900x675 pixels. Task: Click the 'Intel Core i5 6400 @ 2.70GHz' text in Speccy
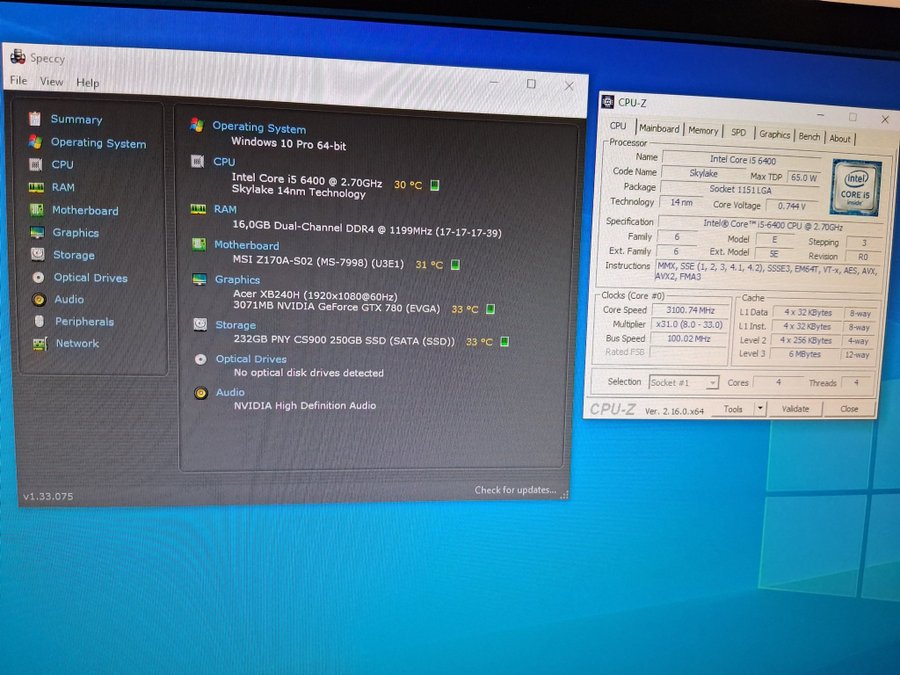[x=307, y=180]
